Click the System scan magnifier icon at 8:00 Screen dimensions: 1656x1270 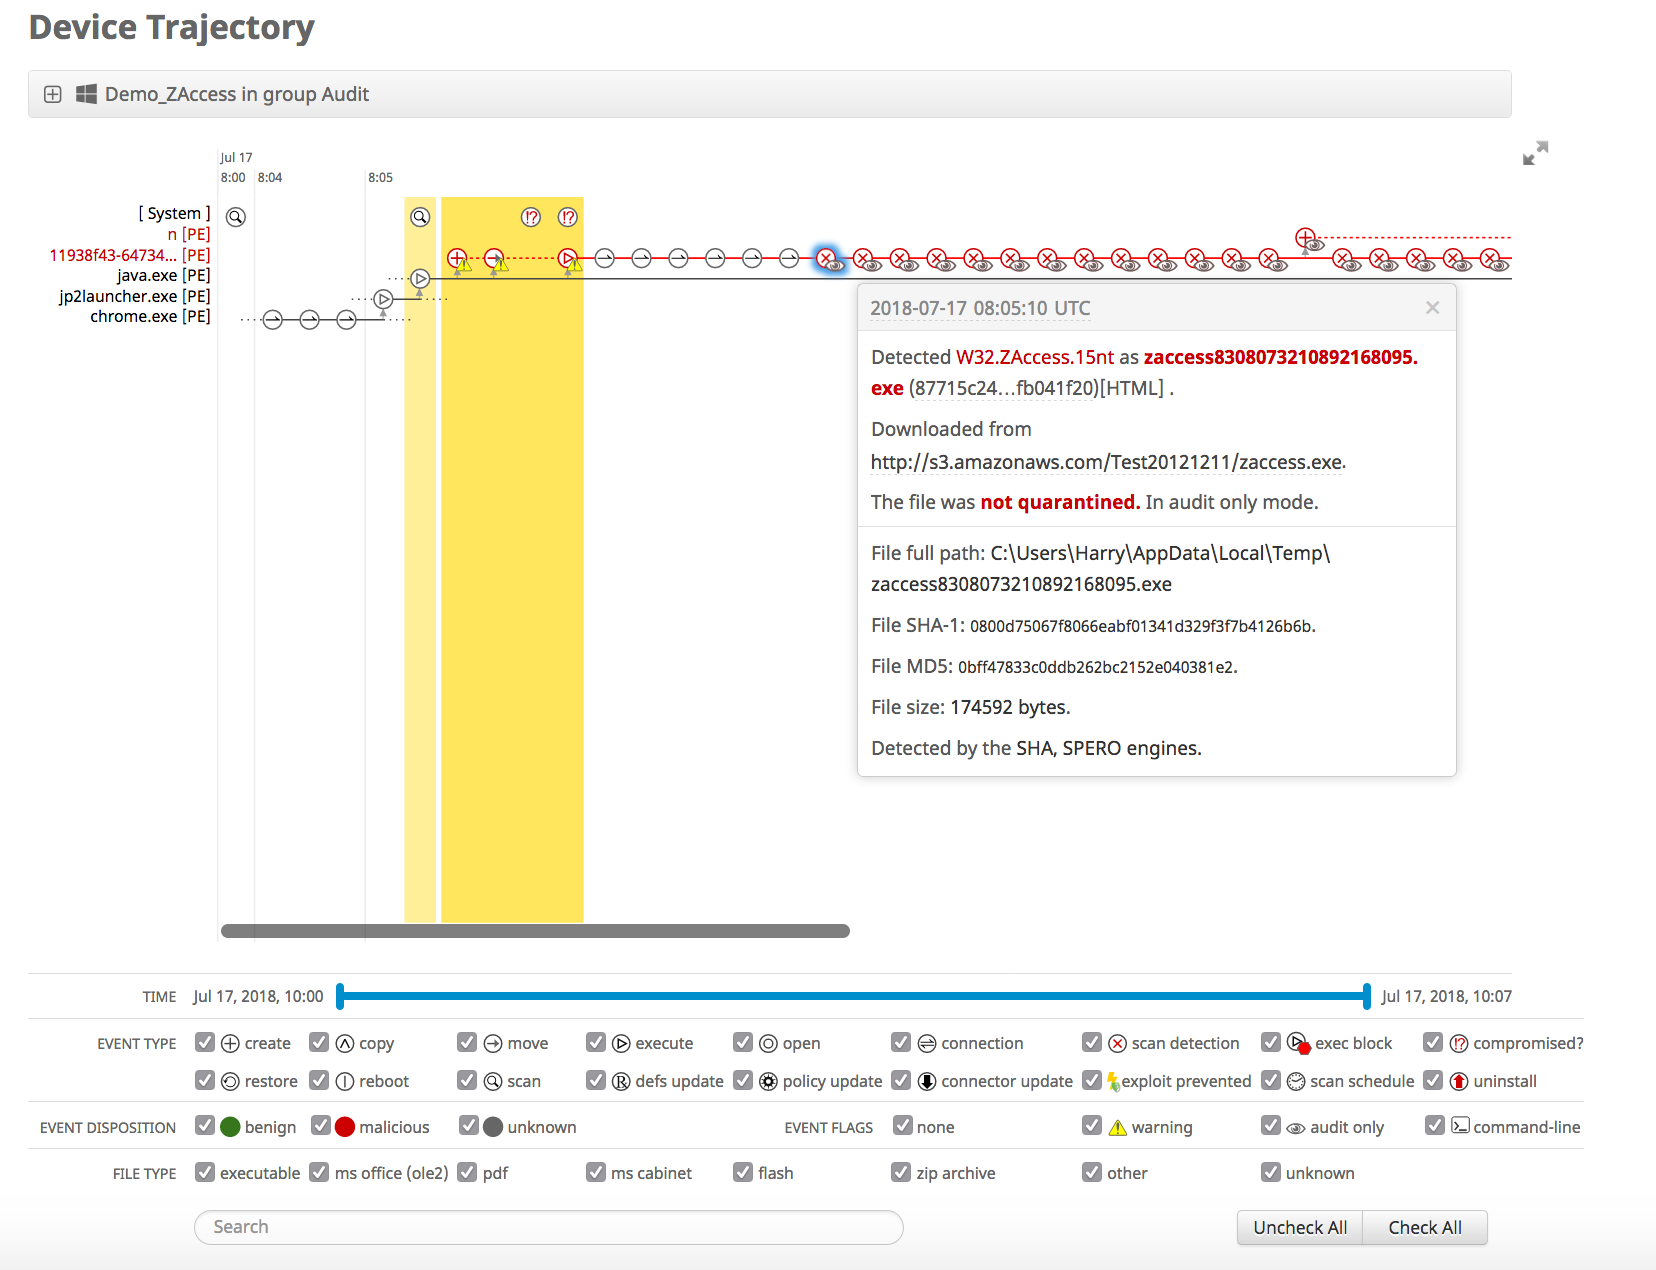pos(236,217)
